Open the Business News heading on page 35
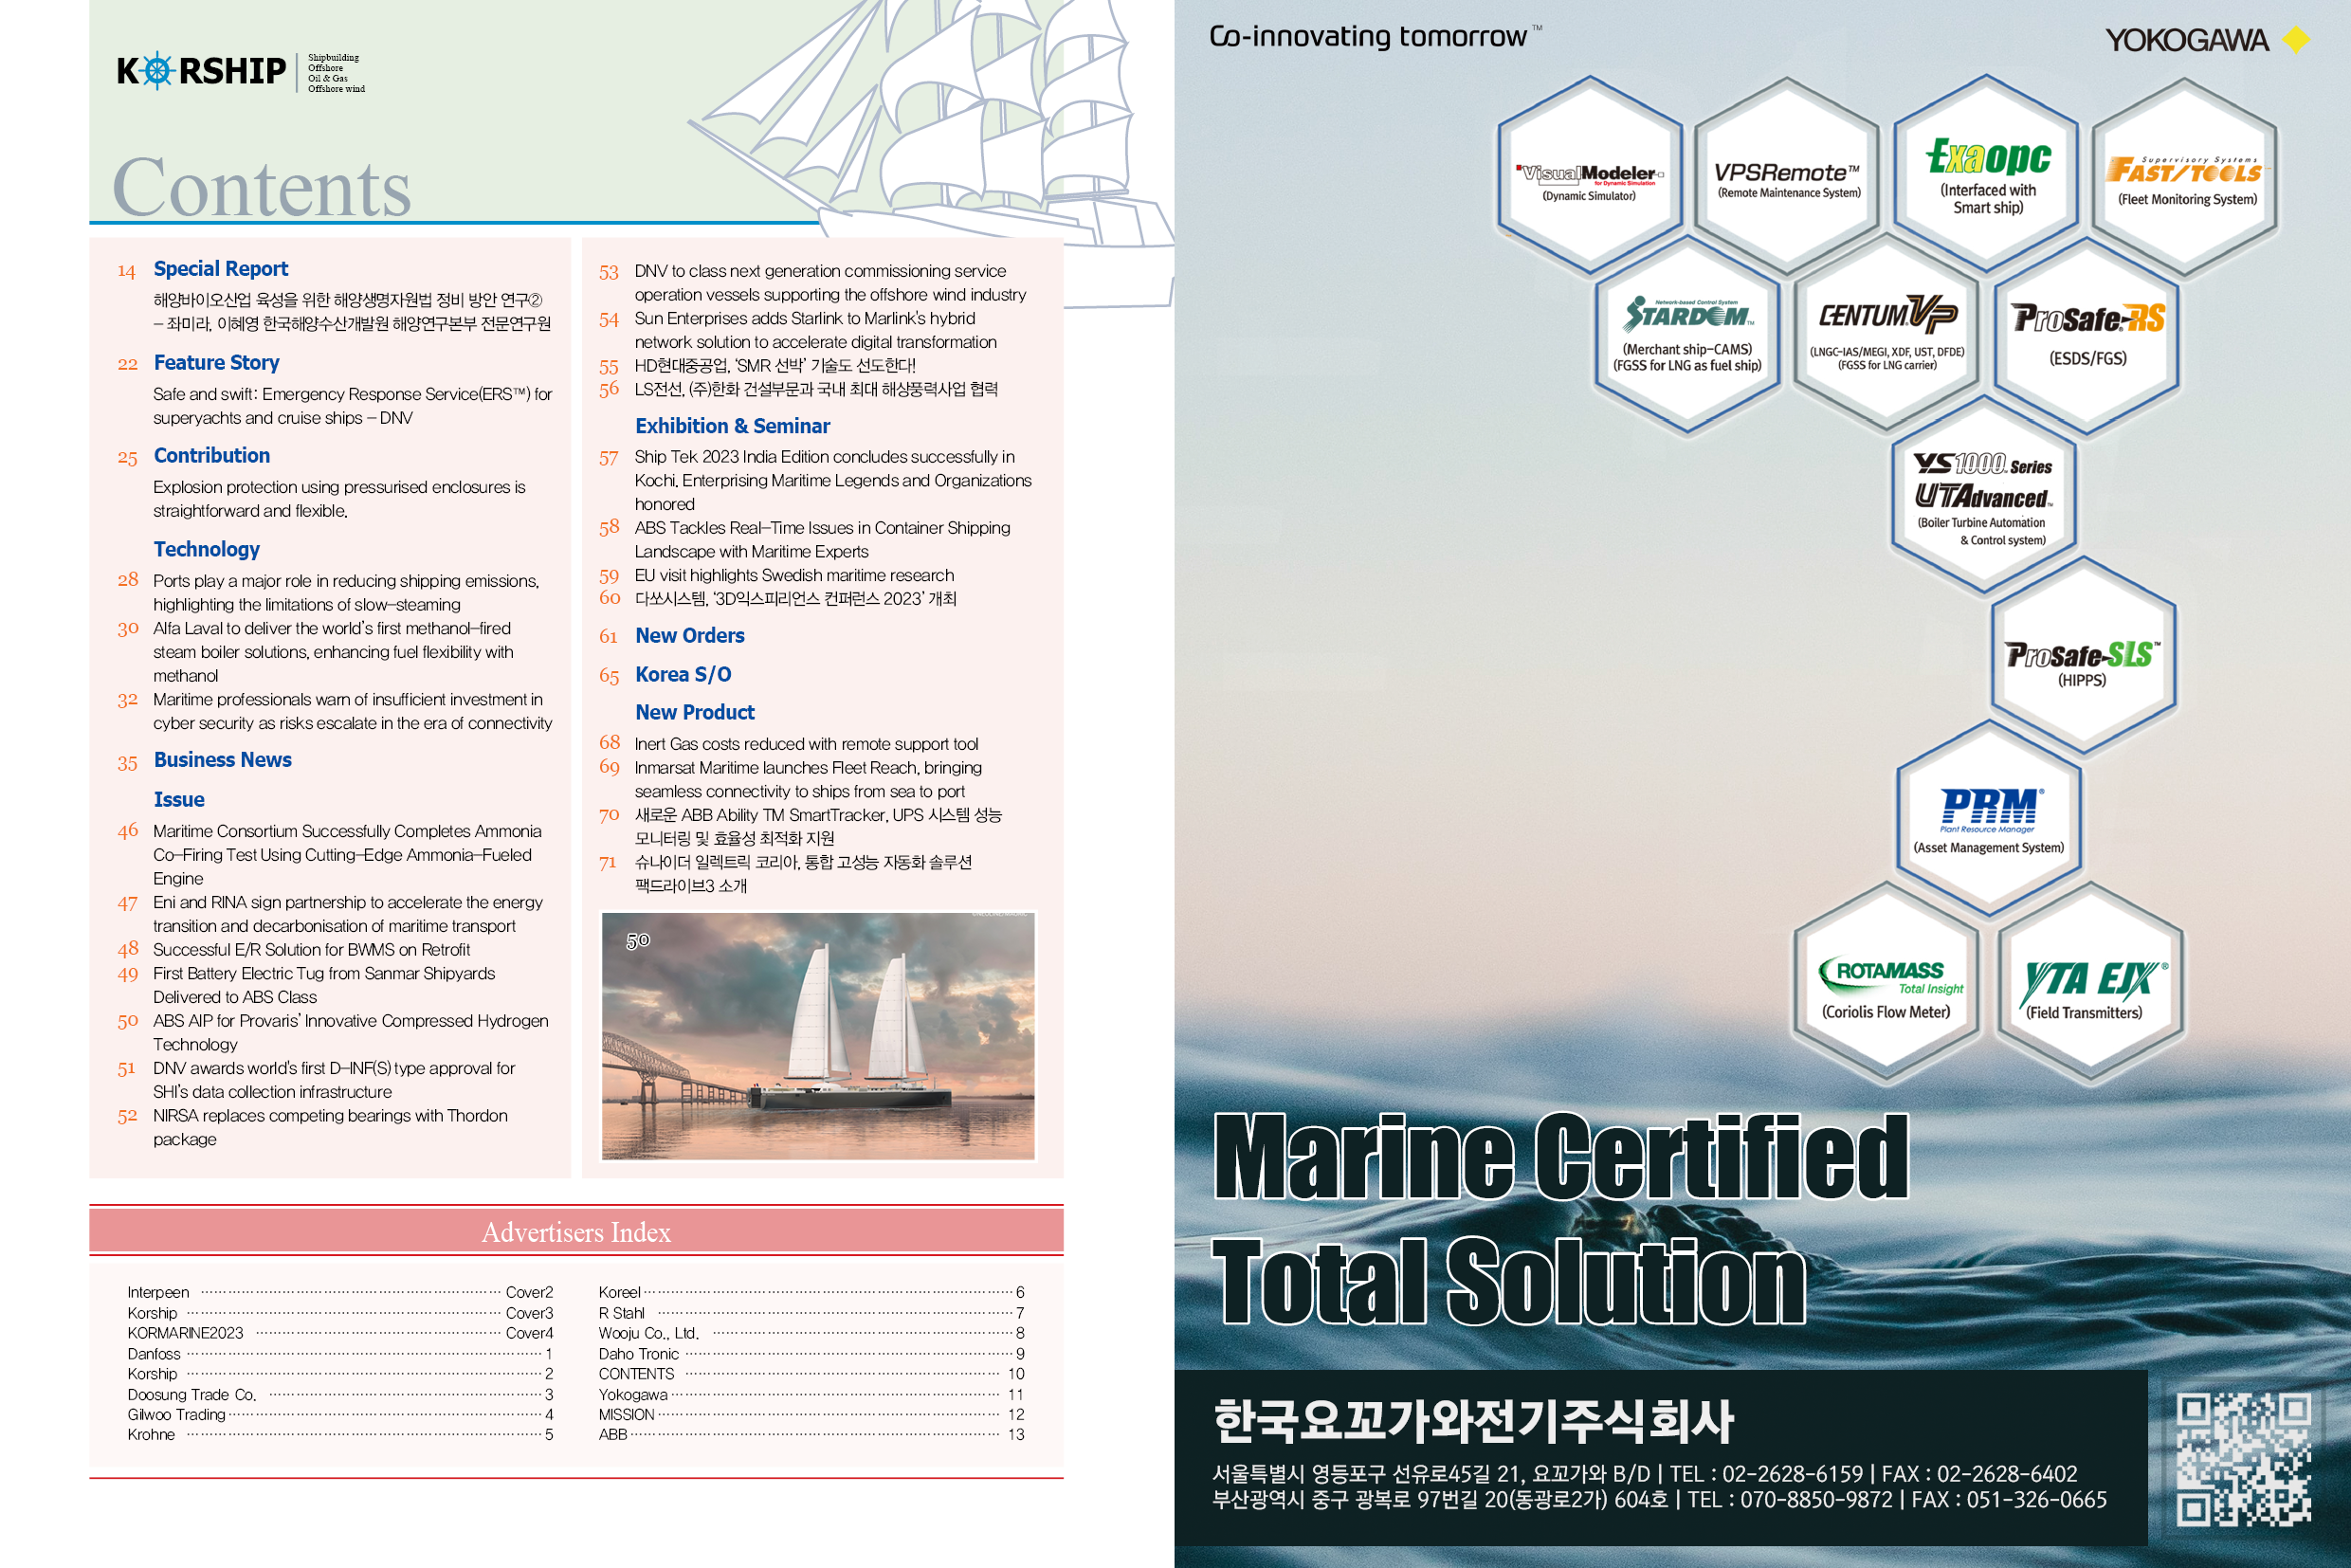The width and height of the screenshot is (2351, 1568). point(223,760)
